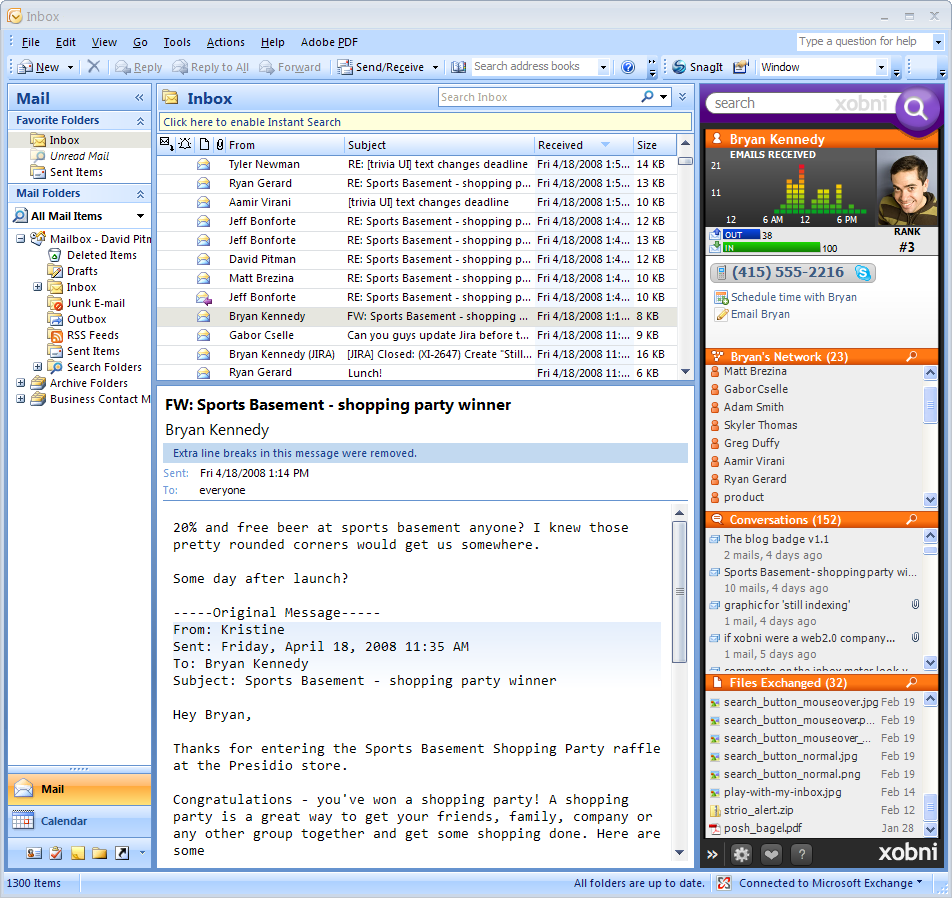This screenshot has height=898, width=952.
Task: Open the SnagIt Window profile dropdown
Action: [x=881, y=67]
